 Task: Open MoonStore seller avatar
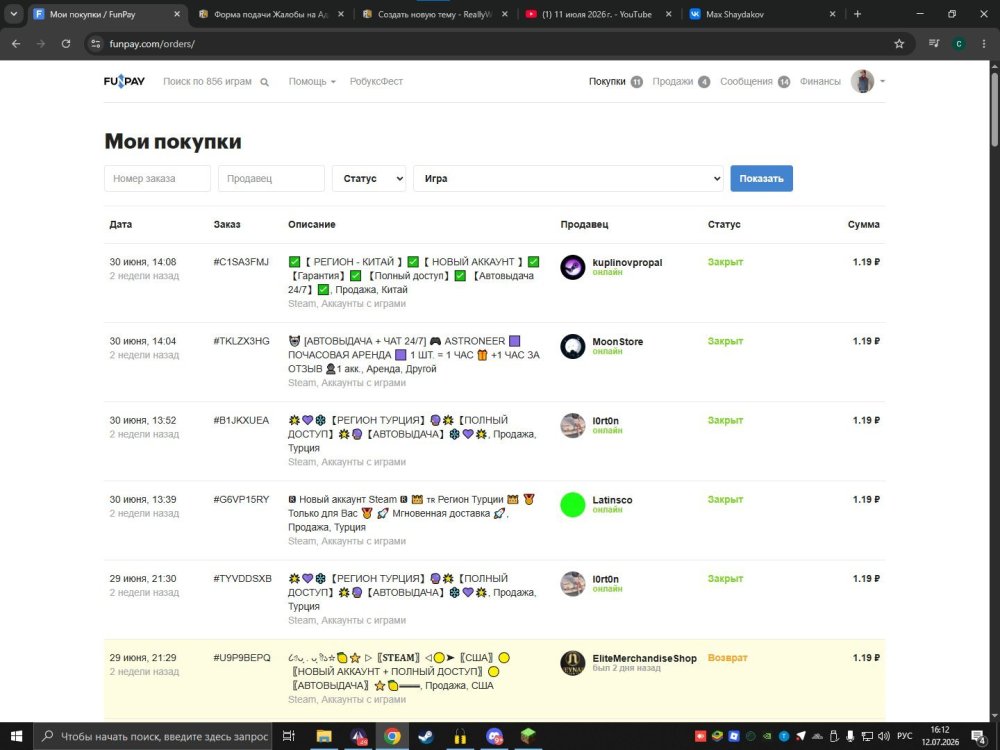(x=573, y=346)
